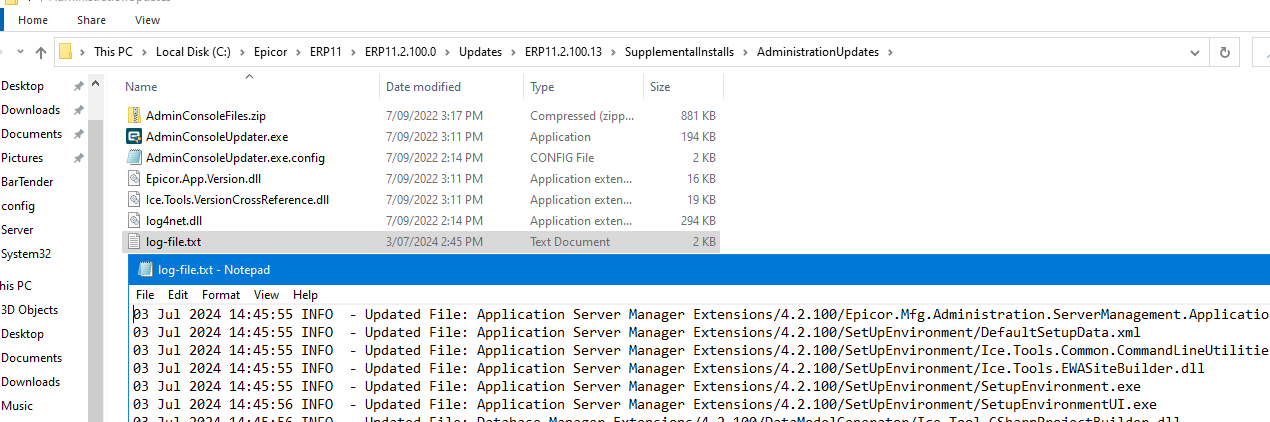This screenshot has height=422, width=1270.
Task: Select AdminConsoleUpdater.exe application icon
Action: click(x=135, y=137)
